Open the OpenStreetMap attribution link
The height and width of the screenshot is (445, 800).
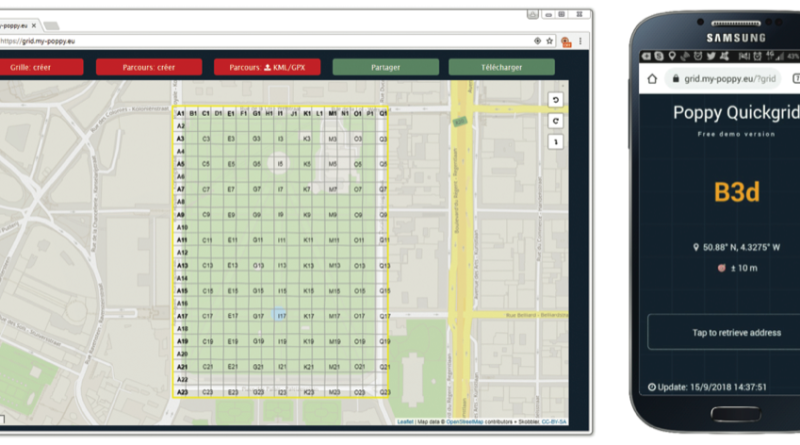click(x=465, y=422)
